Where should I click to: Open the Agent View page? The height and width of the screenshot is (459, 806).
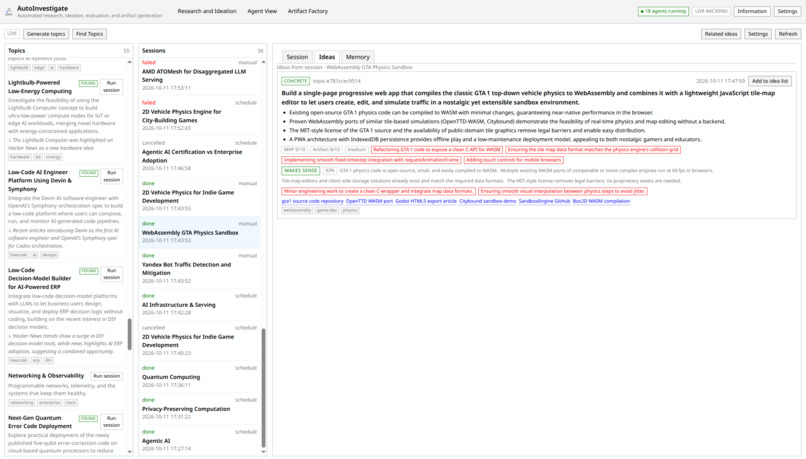point(262,11)
